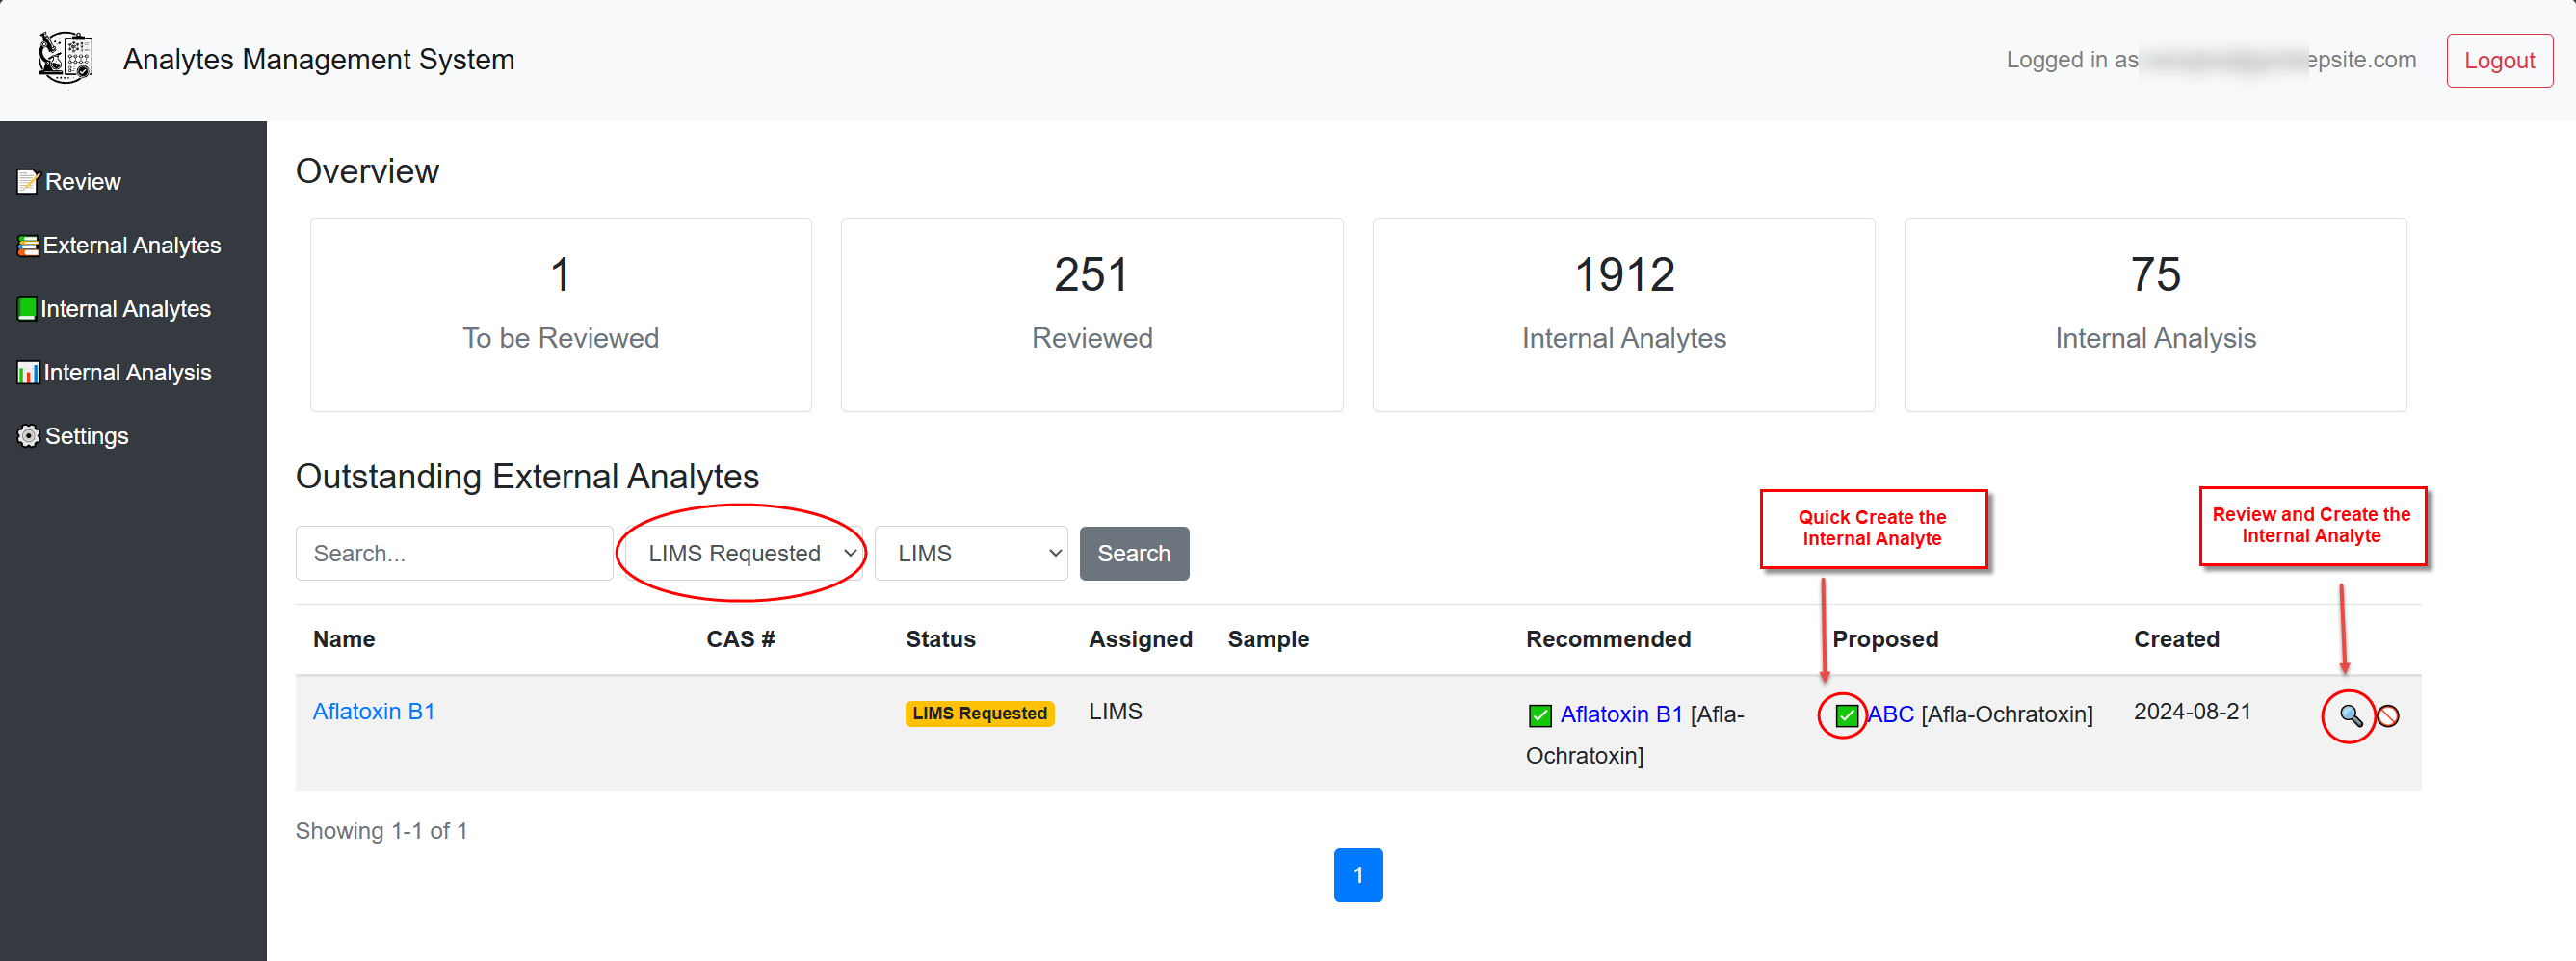This screenshot has height=961, width=2576.
Task: Click the magnifier review icon for Aflatoxin B1
Action: click(2349, 716)
